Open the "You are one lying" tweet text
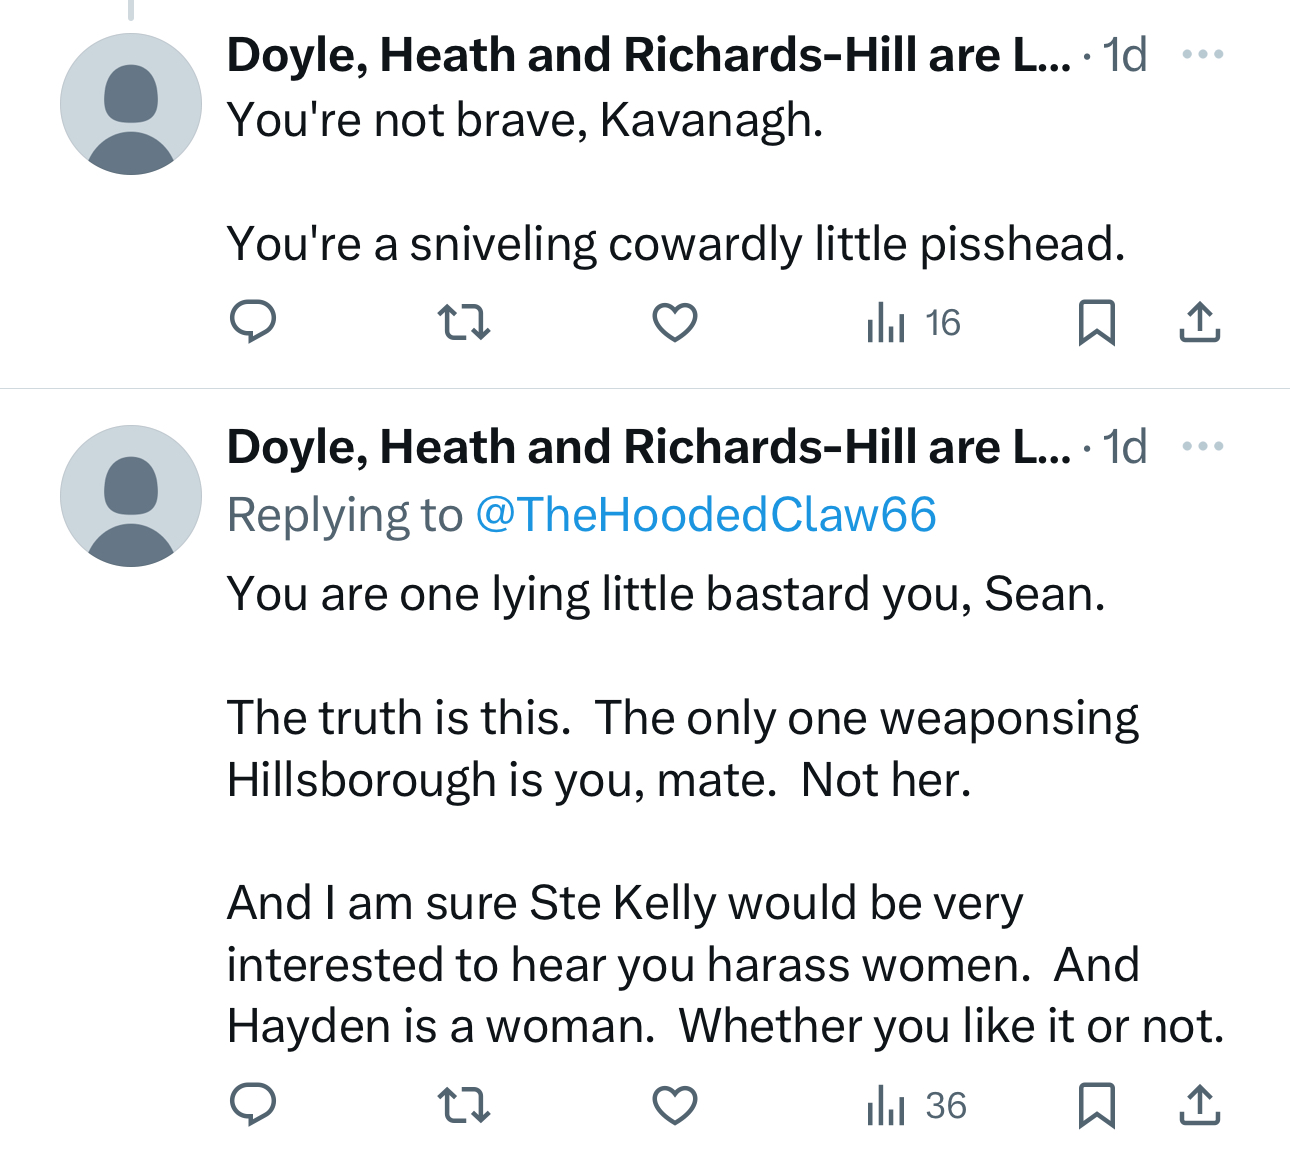 click(x=666, y=595)
